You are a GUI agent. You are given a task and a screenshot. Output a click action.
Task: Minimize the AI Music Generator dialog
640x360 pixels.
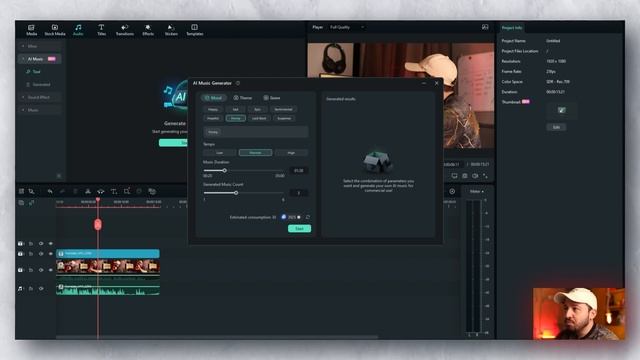(424, 83)
